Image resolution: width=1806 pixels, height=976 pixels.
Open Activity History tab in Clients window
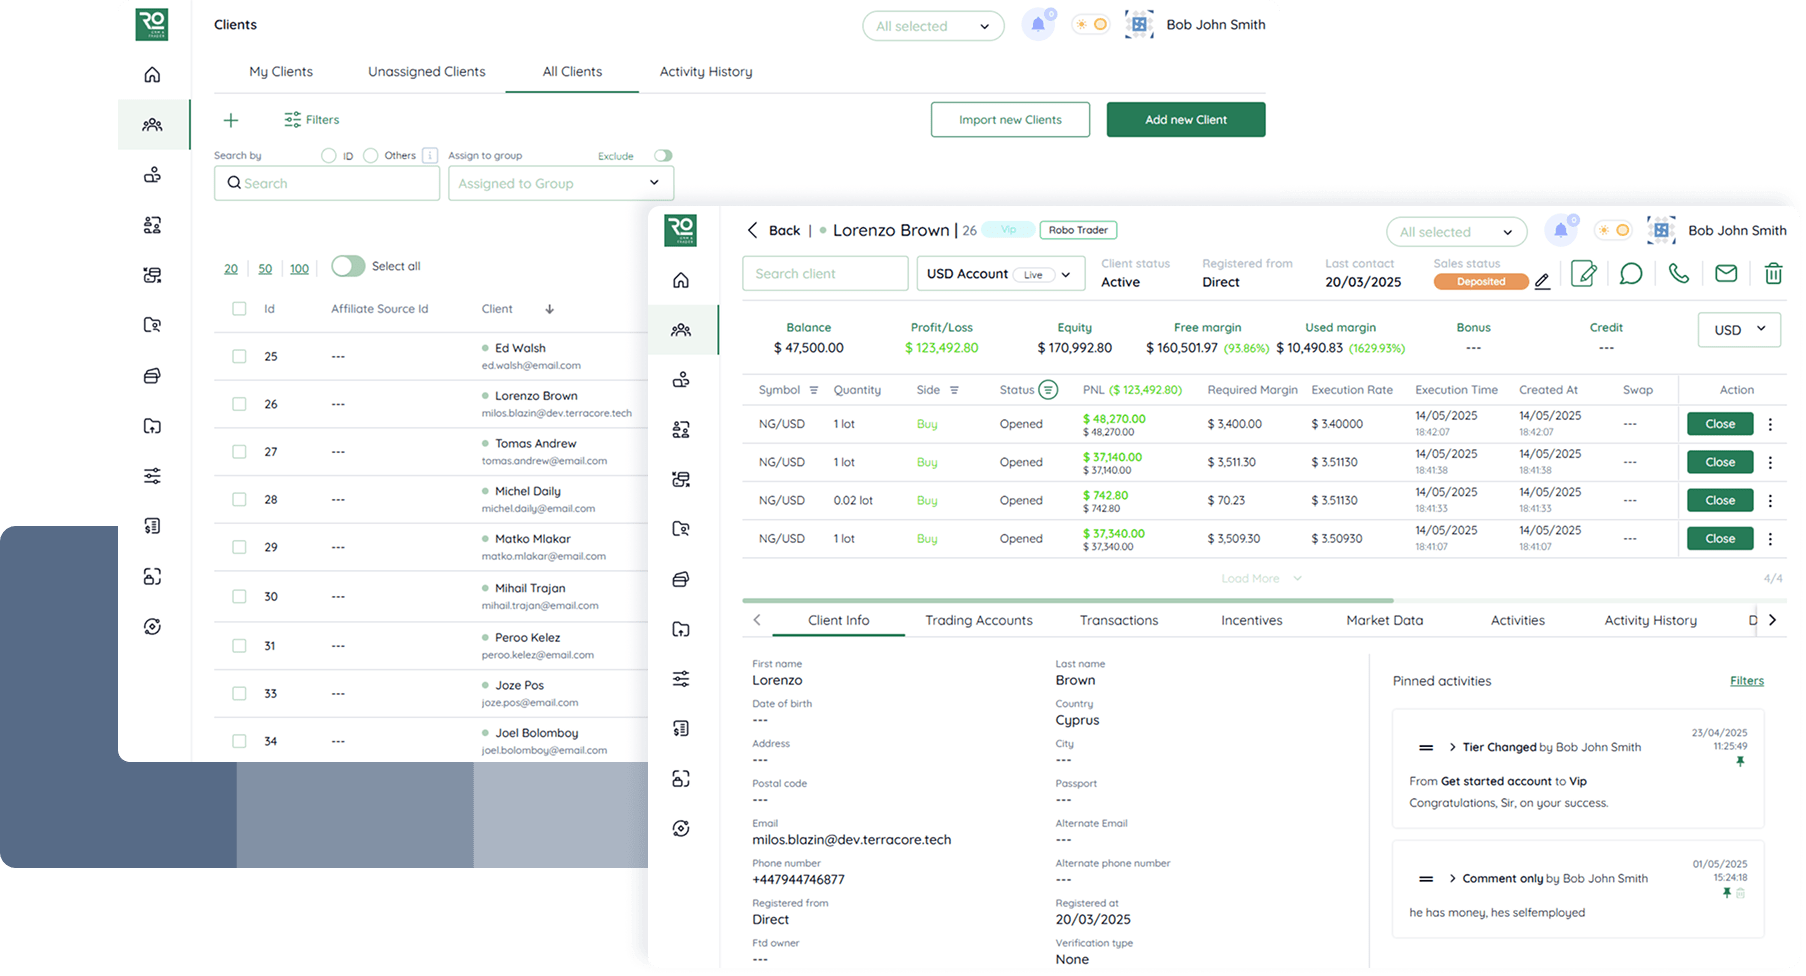point(706,72)
